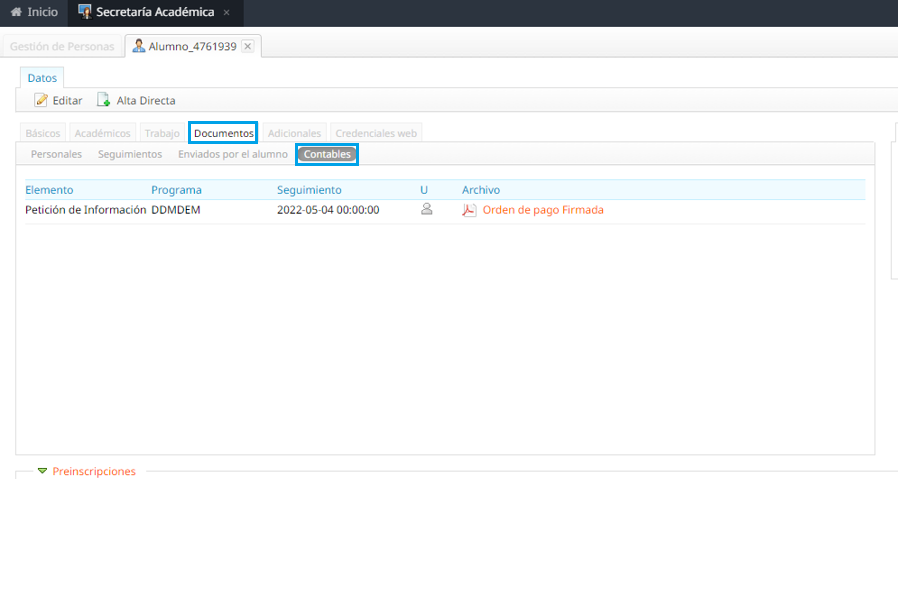Show the Personales documents subtab
Viewport: 898px width, 614px height.
point(56,154)
